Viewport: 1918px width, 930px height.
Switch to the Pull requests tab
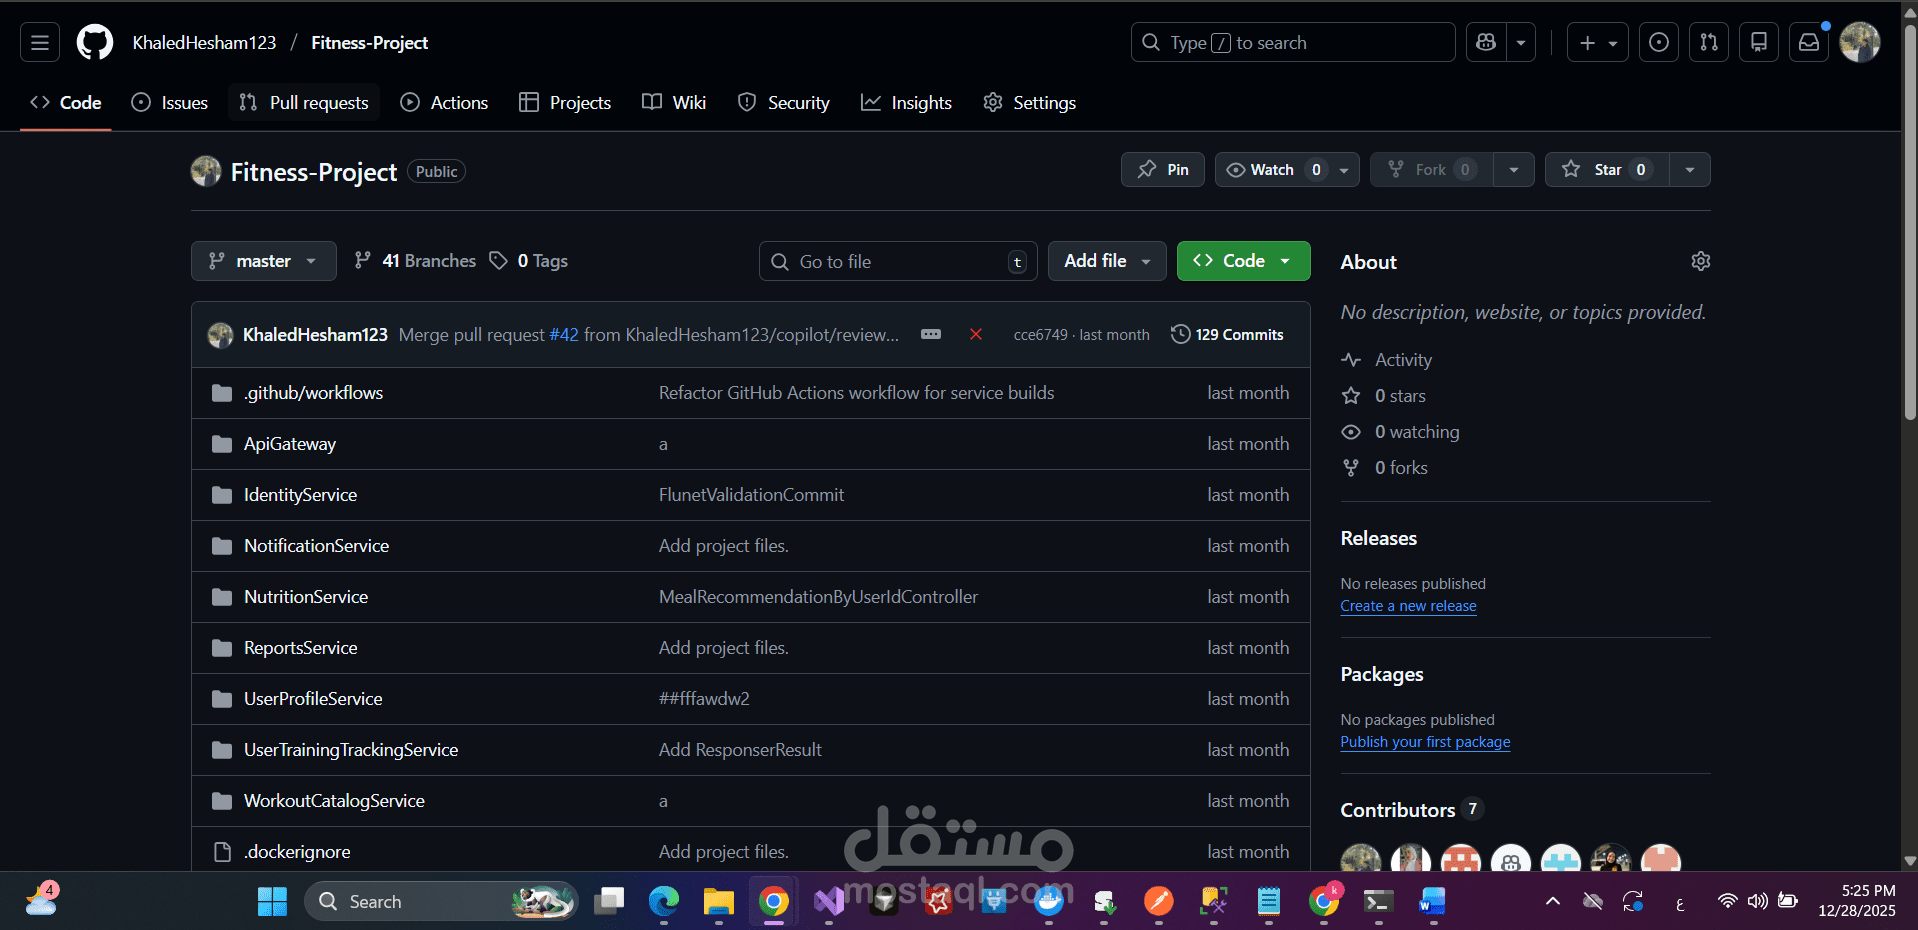[304, 103]
